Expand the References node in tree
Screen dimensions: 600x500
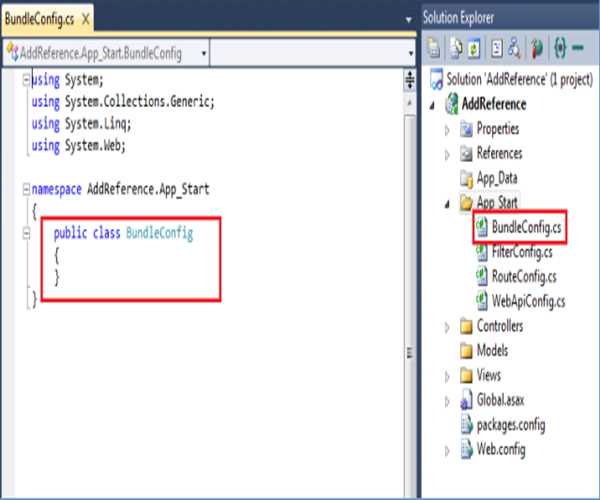446,154
